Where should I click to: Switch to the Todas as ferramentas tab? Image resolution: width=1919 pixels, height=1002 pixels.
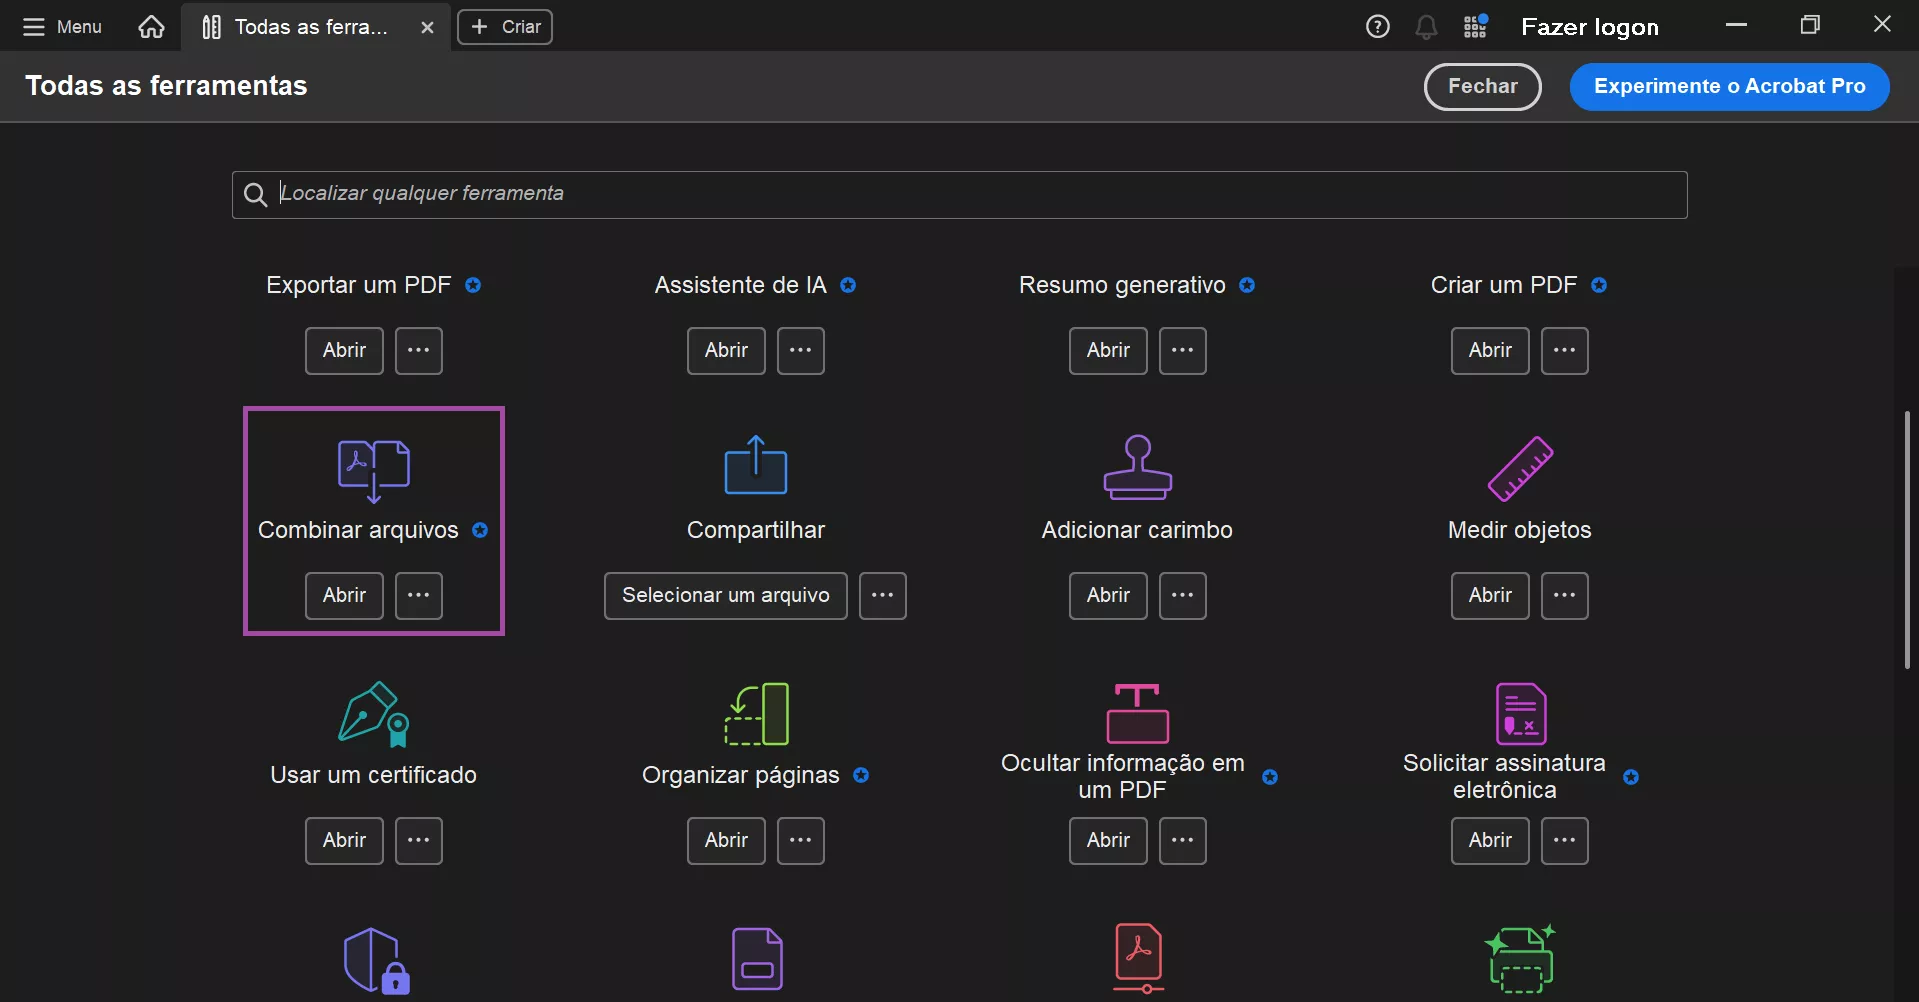click(300, 26)
